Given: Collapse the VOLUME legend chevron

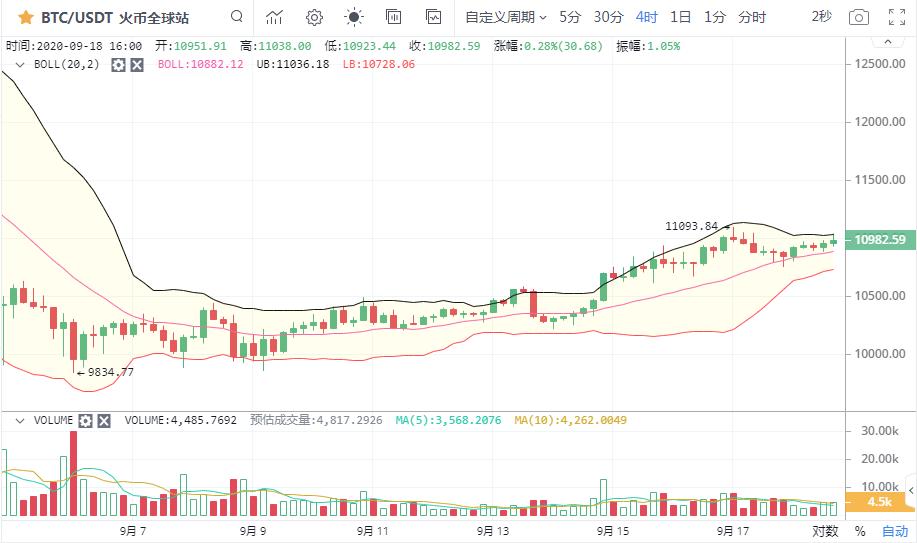Looking at the screenshot, I should (x=20, y=421).
